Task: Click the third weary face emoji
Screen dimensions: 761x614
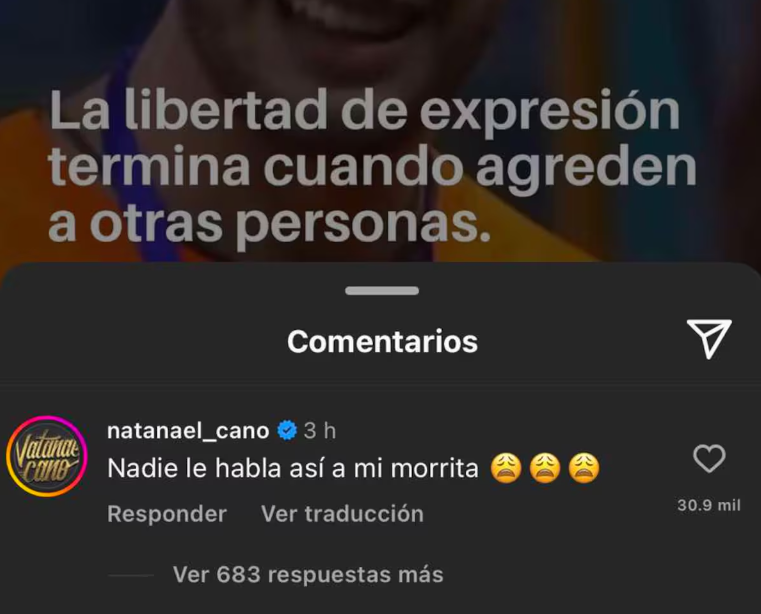Action: click(x=584, y=468)
